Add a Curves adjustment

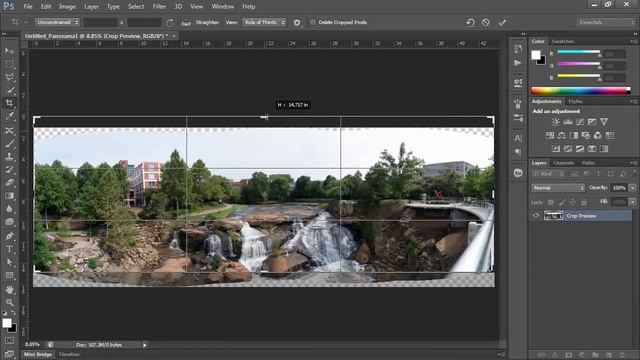(580, 122)
